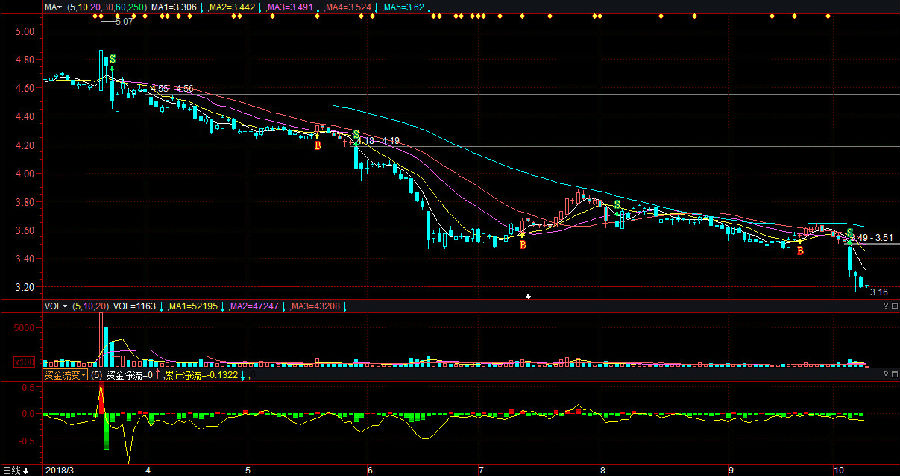Click the S sell marker labeled 3.49 - 3.51
900x476 pixels.
point(850,234)
